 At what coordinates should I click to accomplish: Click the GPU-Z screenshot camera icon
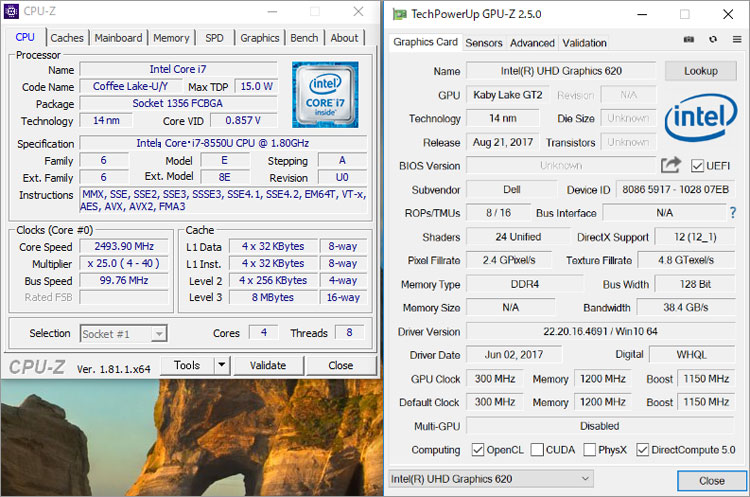(x=689, y=39)
